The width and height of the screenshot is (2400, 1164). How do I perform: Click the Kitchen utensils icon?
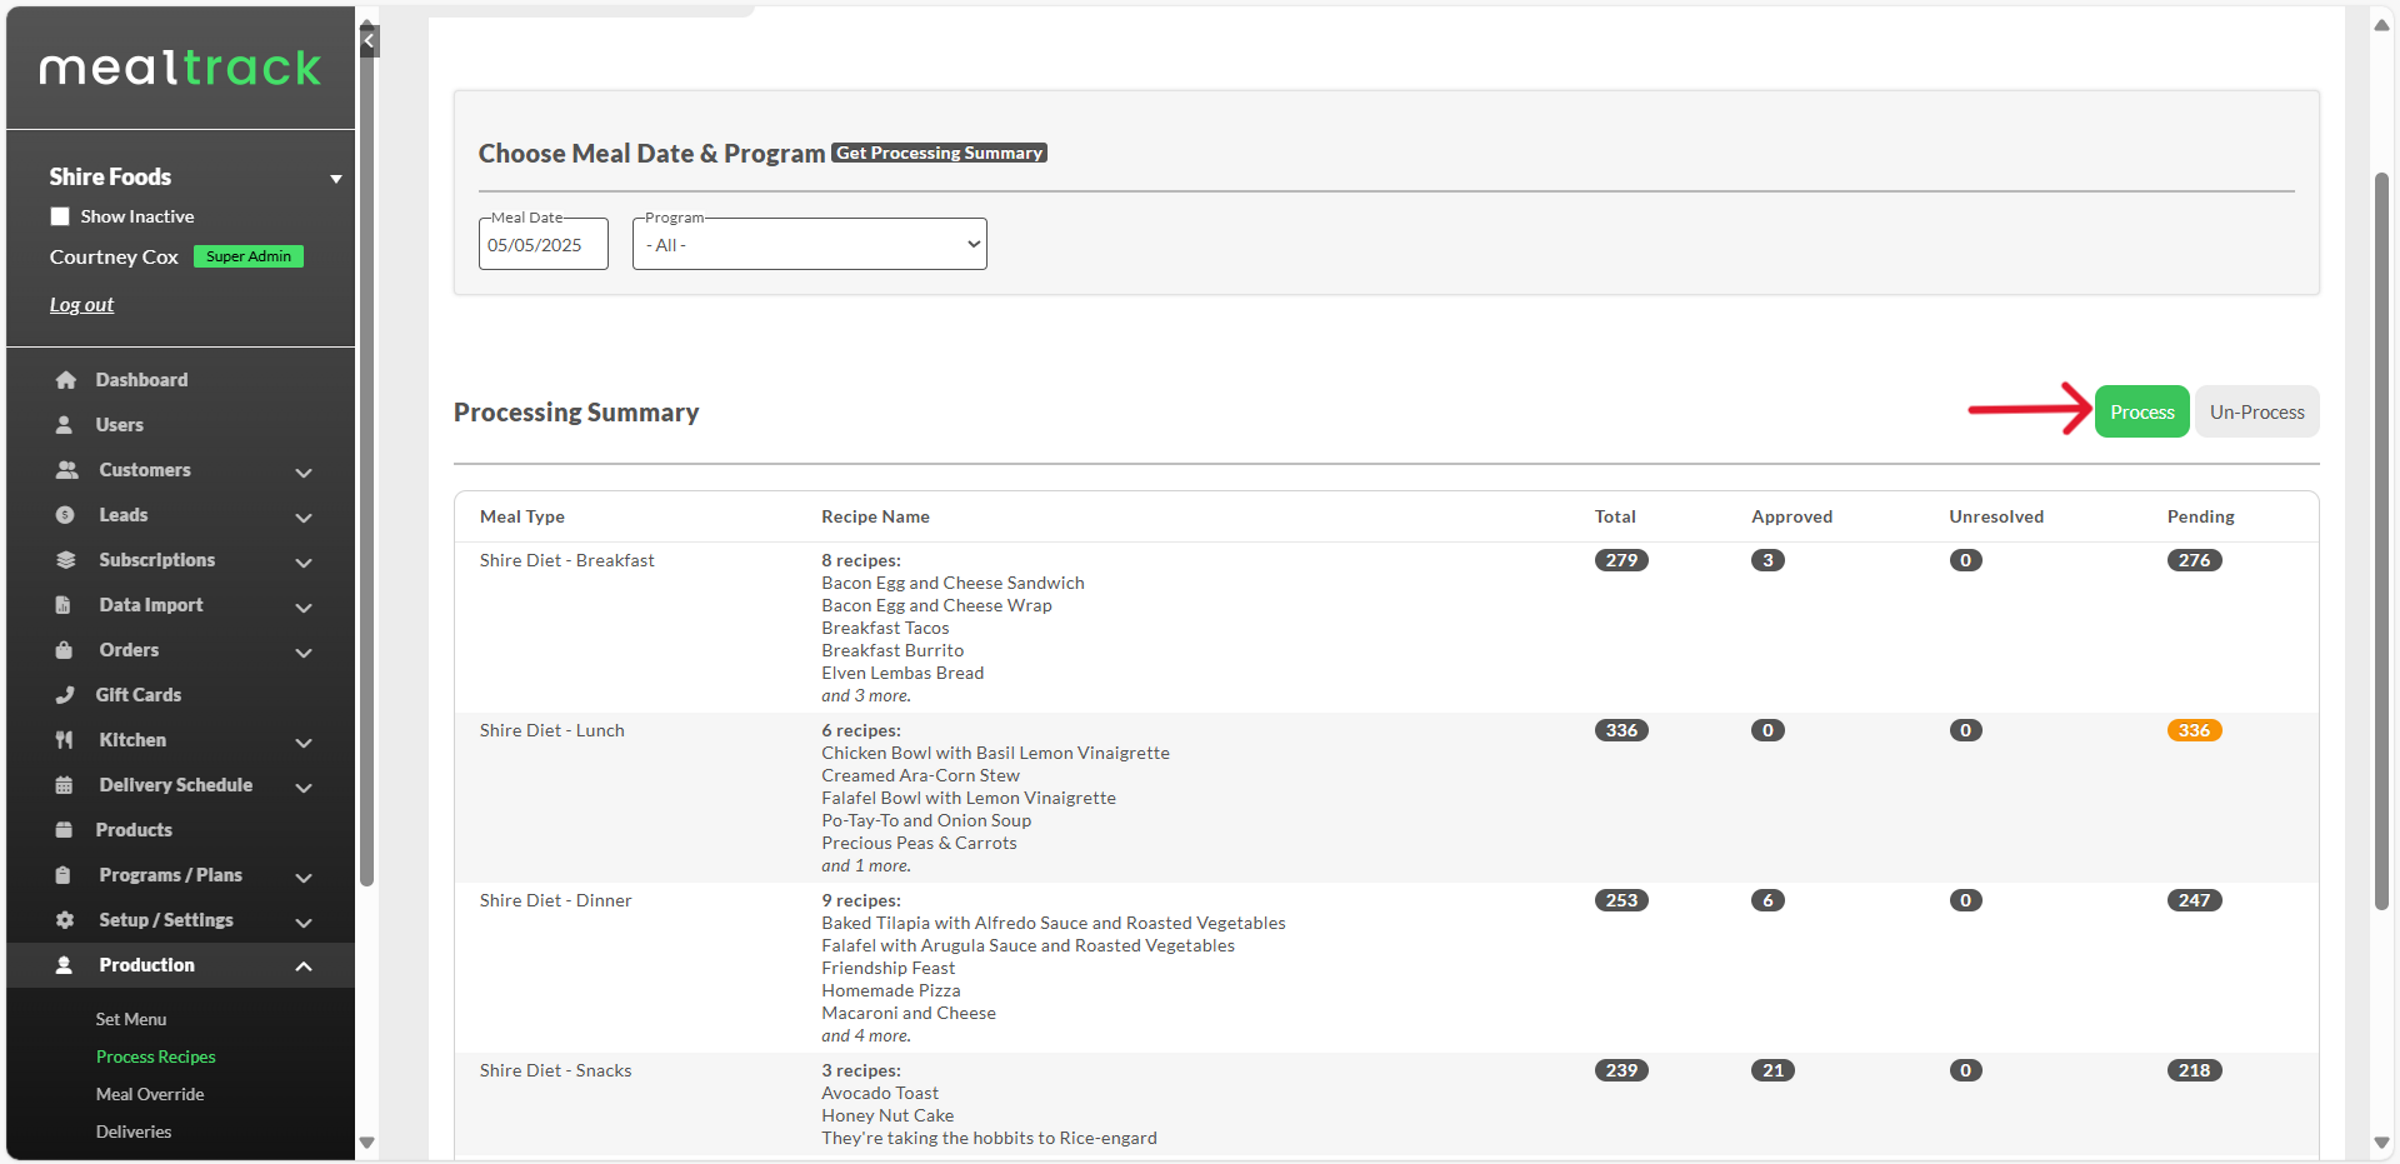pos(64,740)
